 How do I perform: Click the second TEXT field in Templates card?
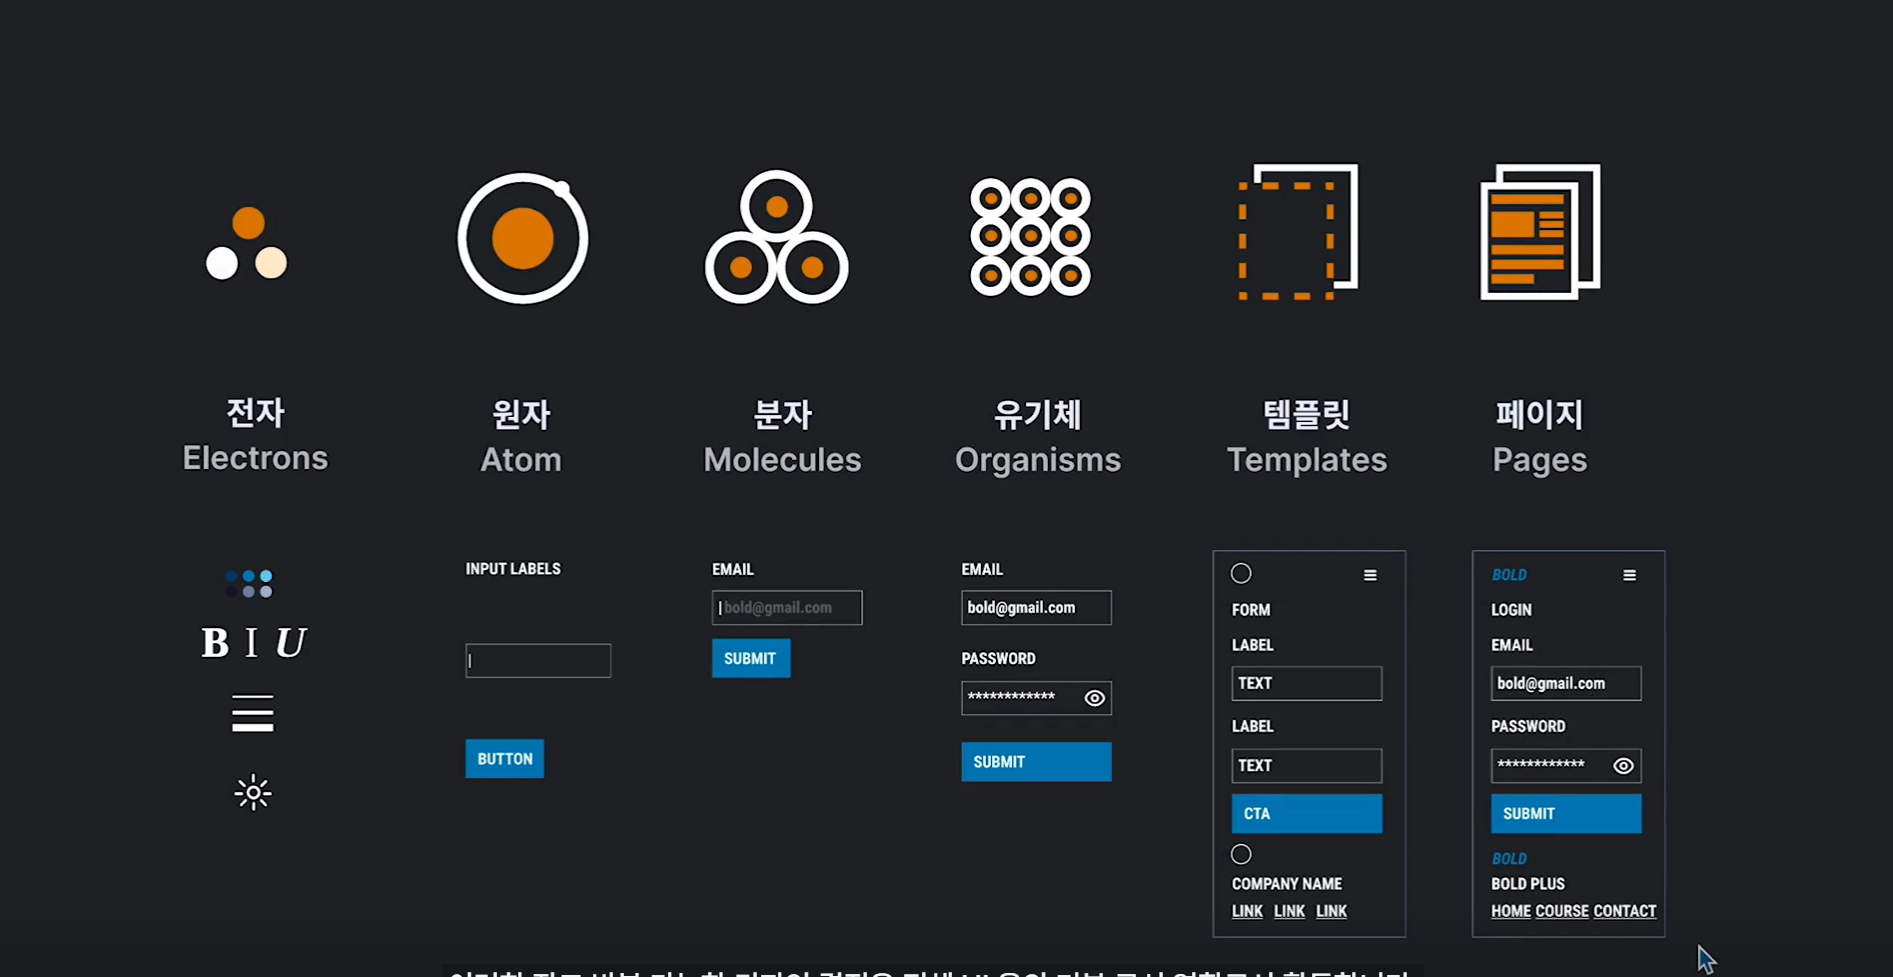pos(1307,766)
